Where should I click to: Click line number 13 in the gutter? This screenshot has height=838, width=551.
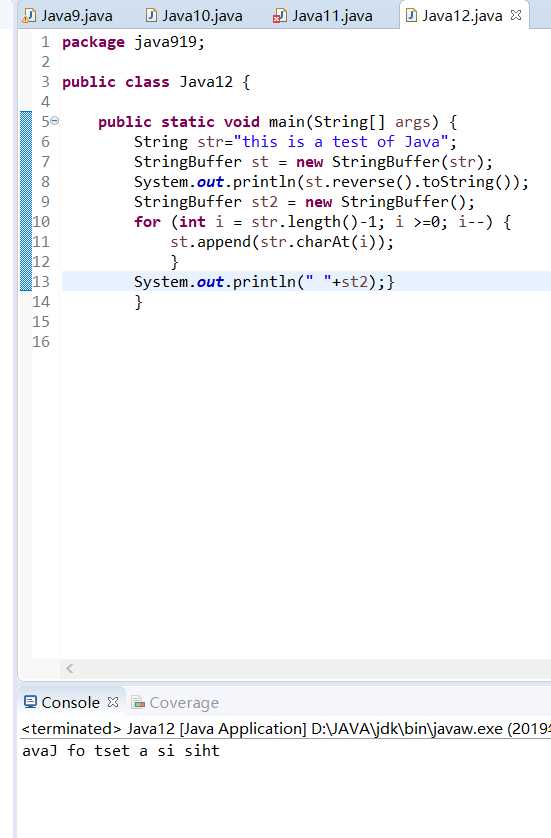(41, 282)
